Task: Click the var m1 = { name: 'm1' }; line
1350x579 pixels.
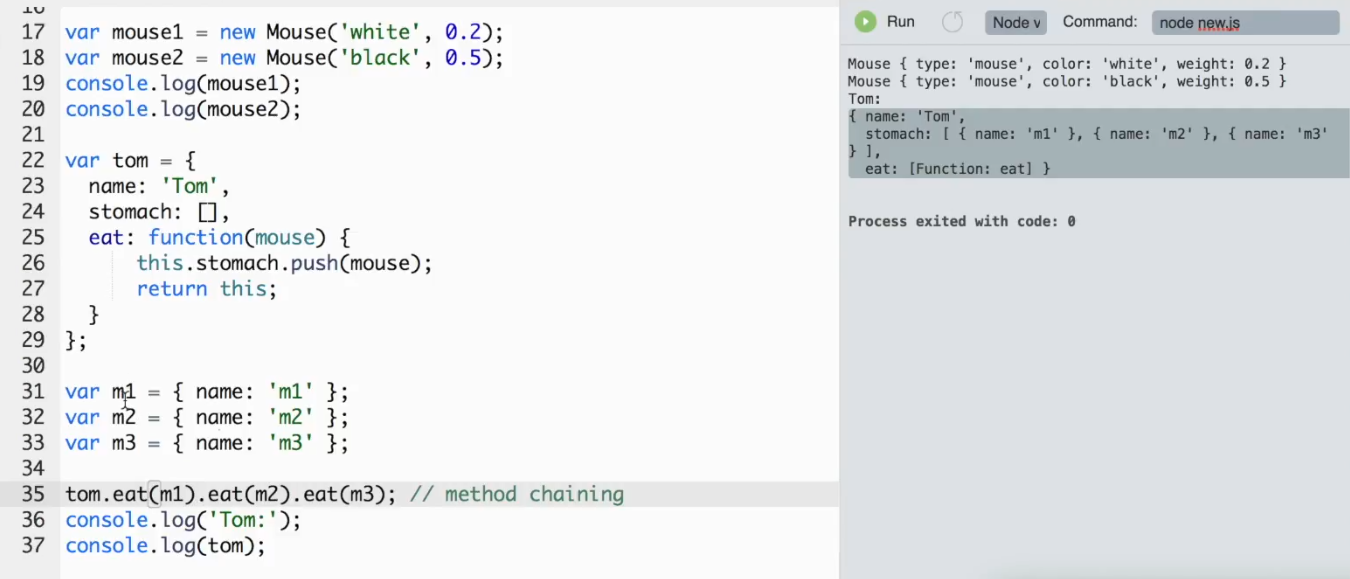Action: 207,392
